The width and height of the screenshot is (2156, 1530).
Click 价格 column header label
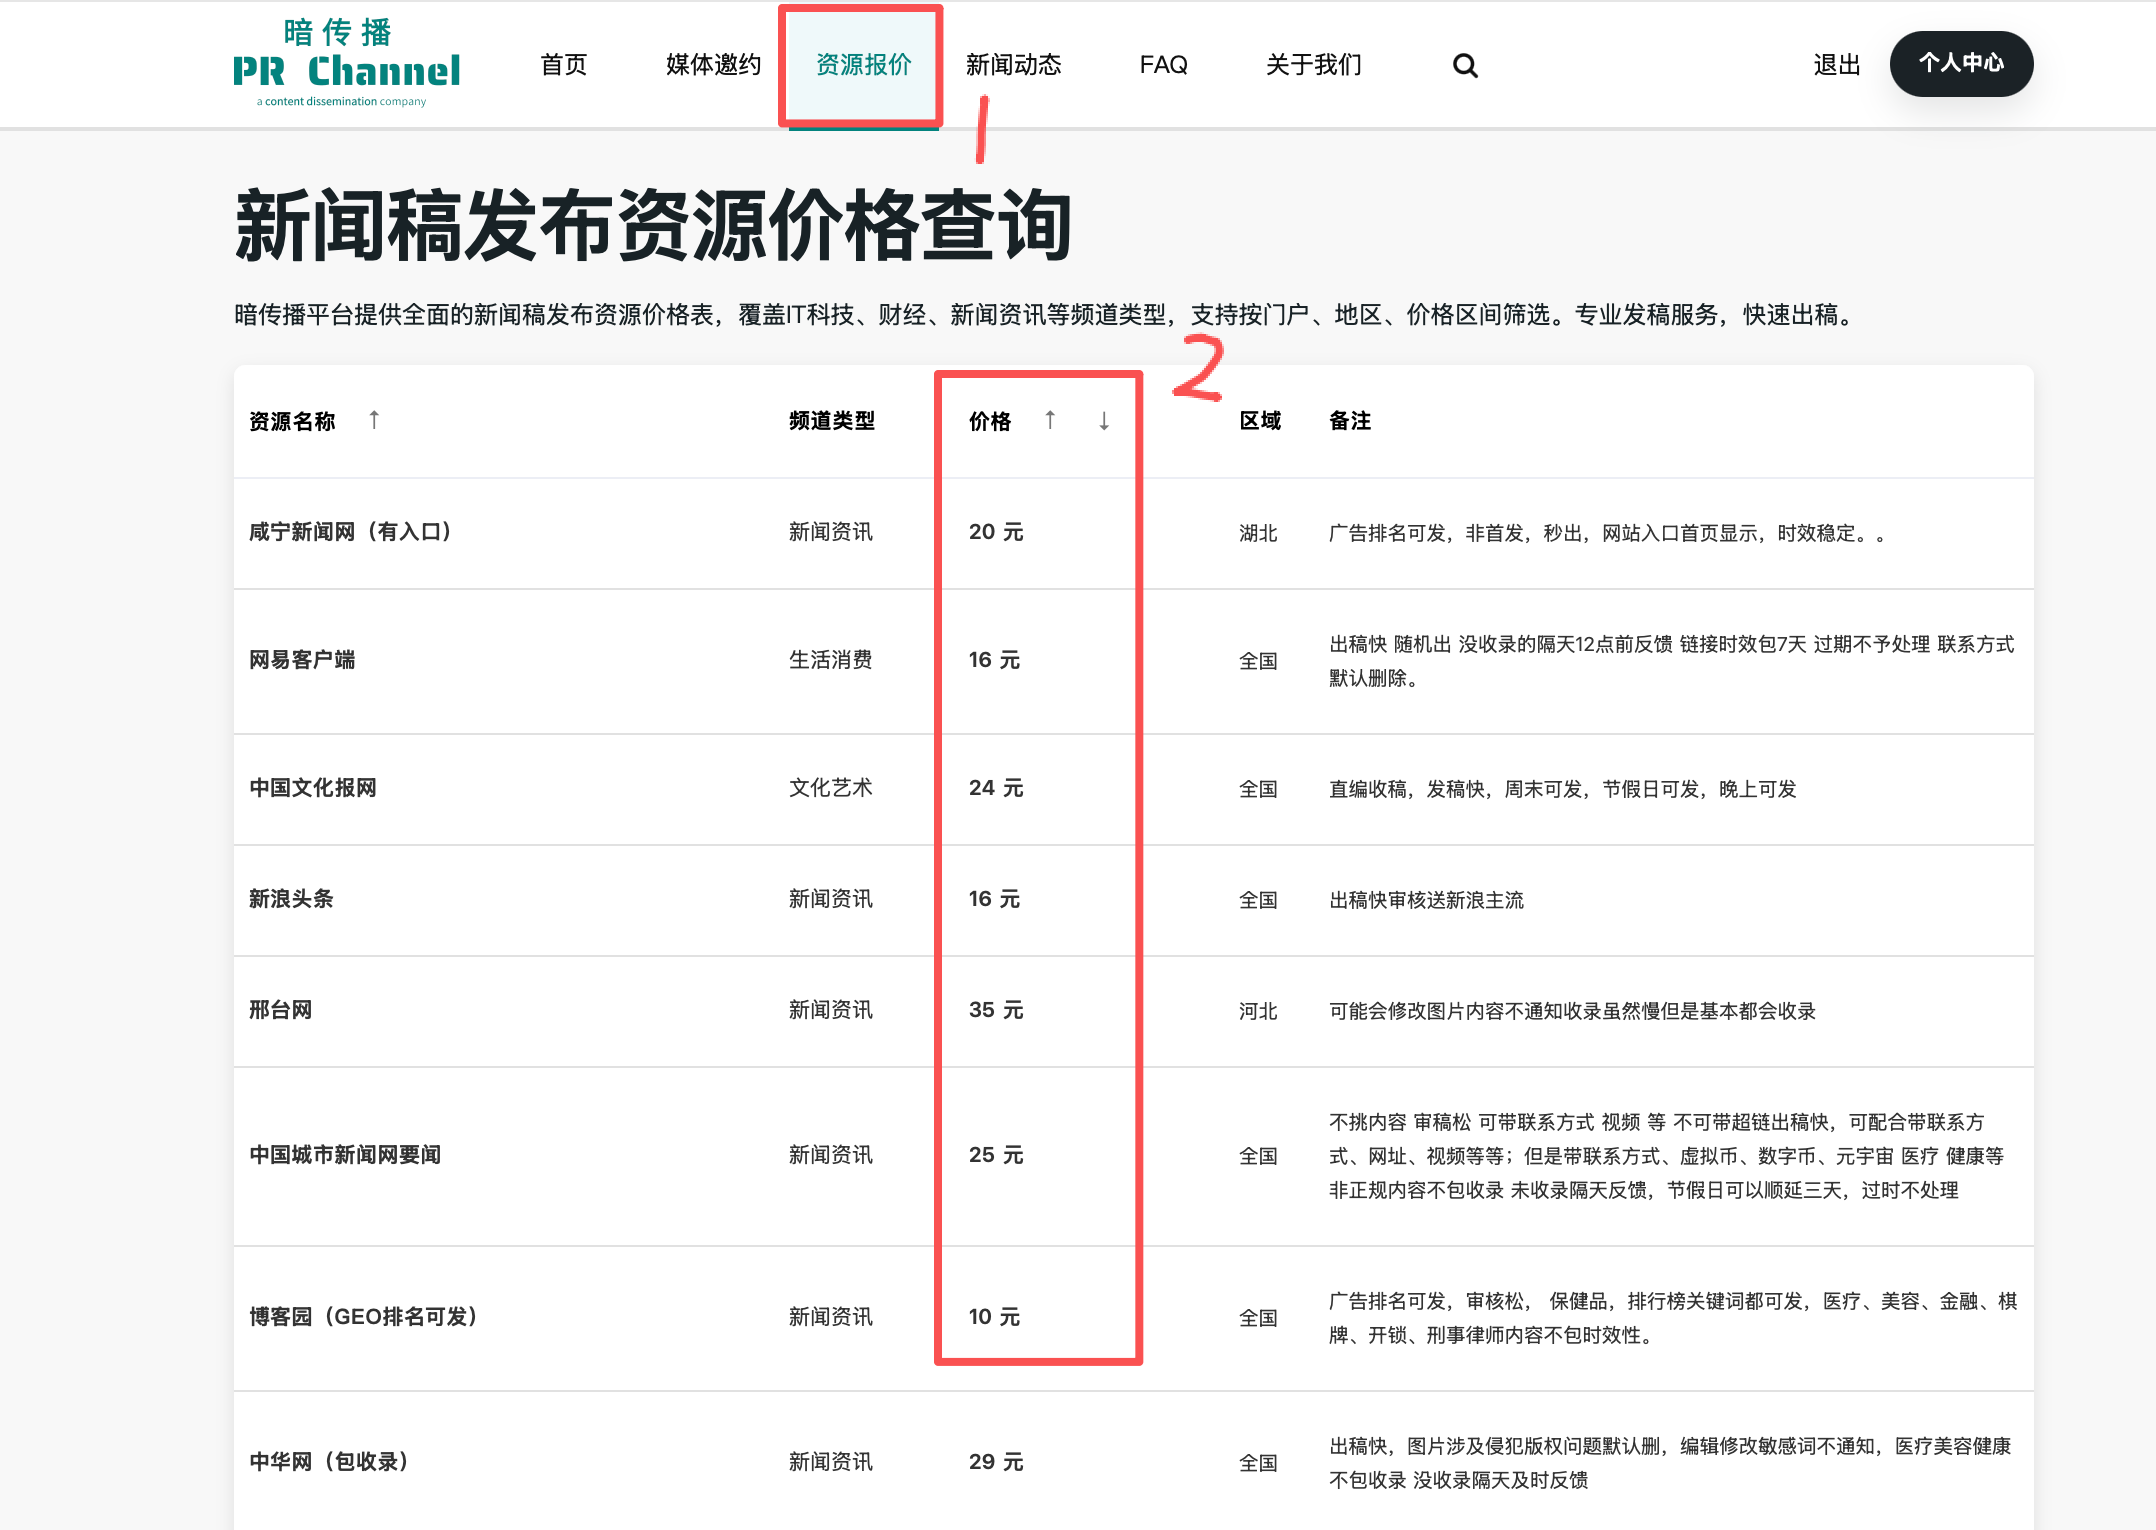(x=990, y=421)
